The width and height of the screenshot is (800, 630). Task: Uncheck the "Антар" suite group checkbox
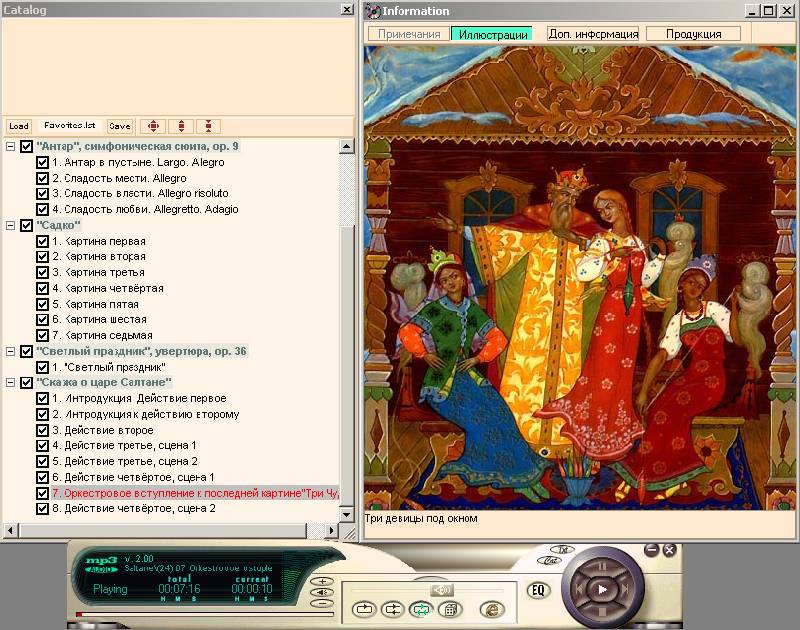pyautogui.click(x=27, y=147)
